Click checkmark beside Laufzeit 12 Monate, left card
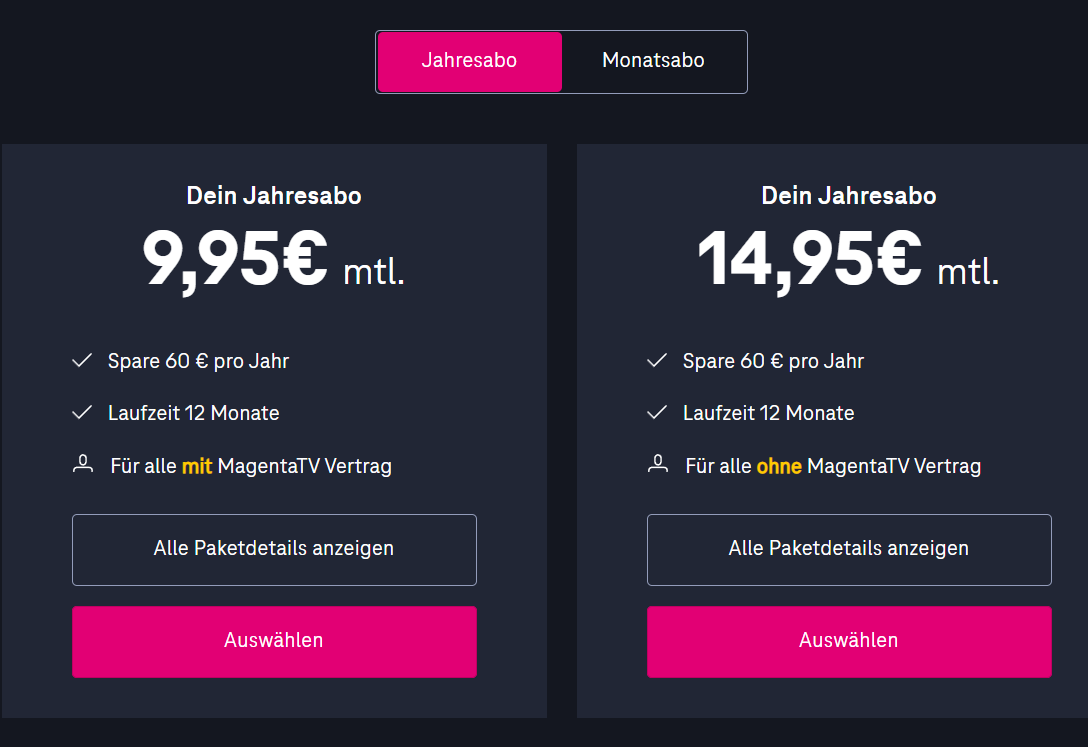The height and width of the screenshot is (747, 1088). (x=82, y=413)
